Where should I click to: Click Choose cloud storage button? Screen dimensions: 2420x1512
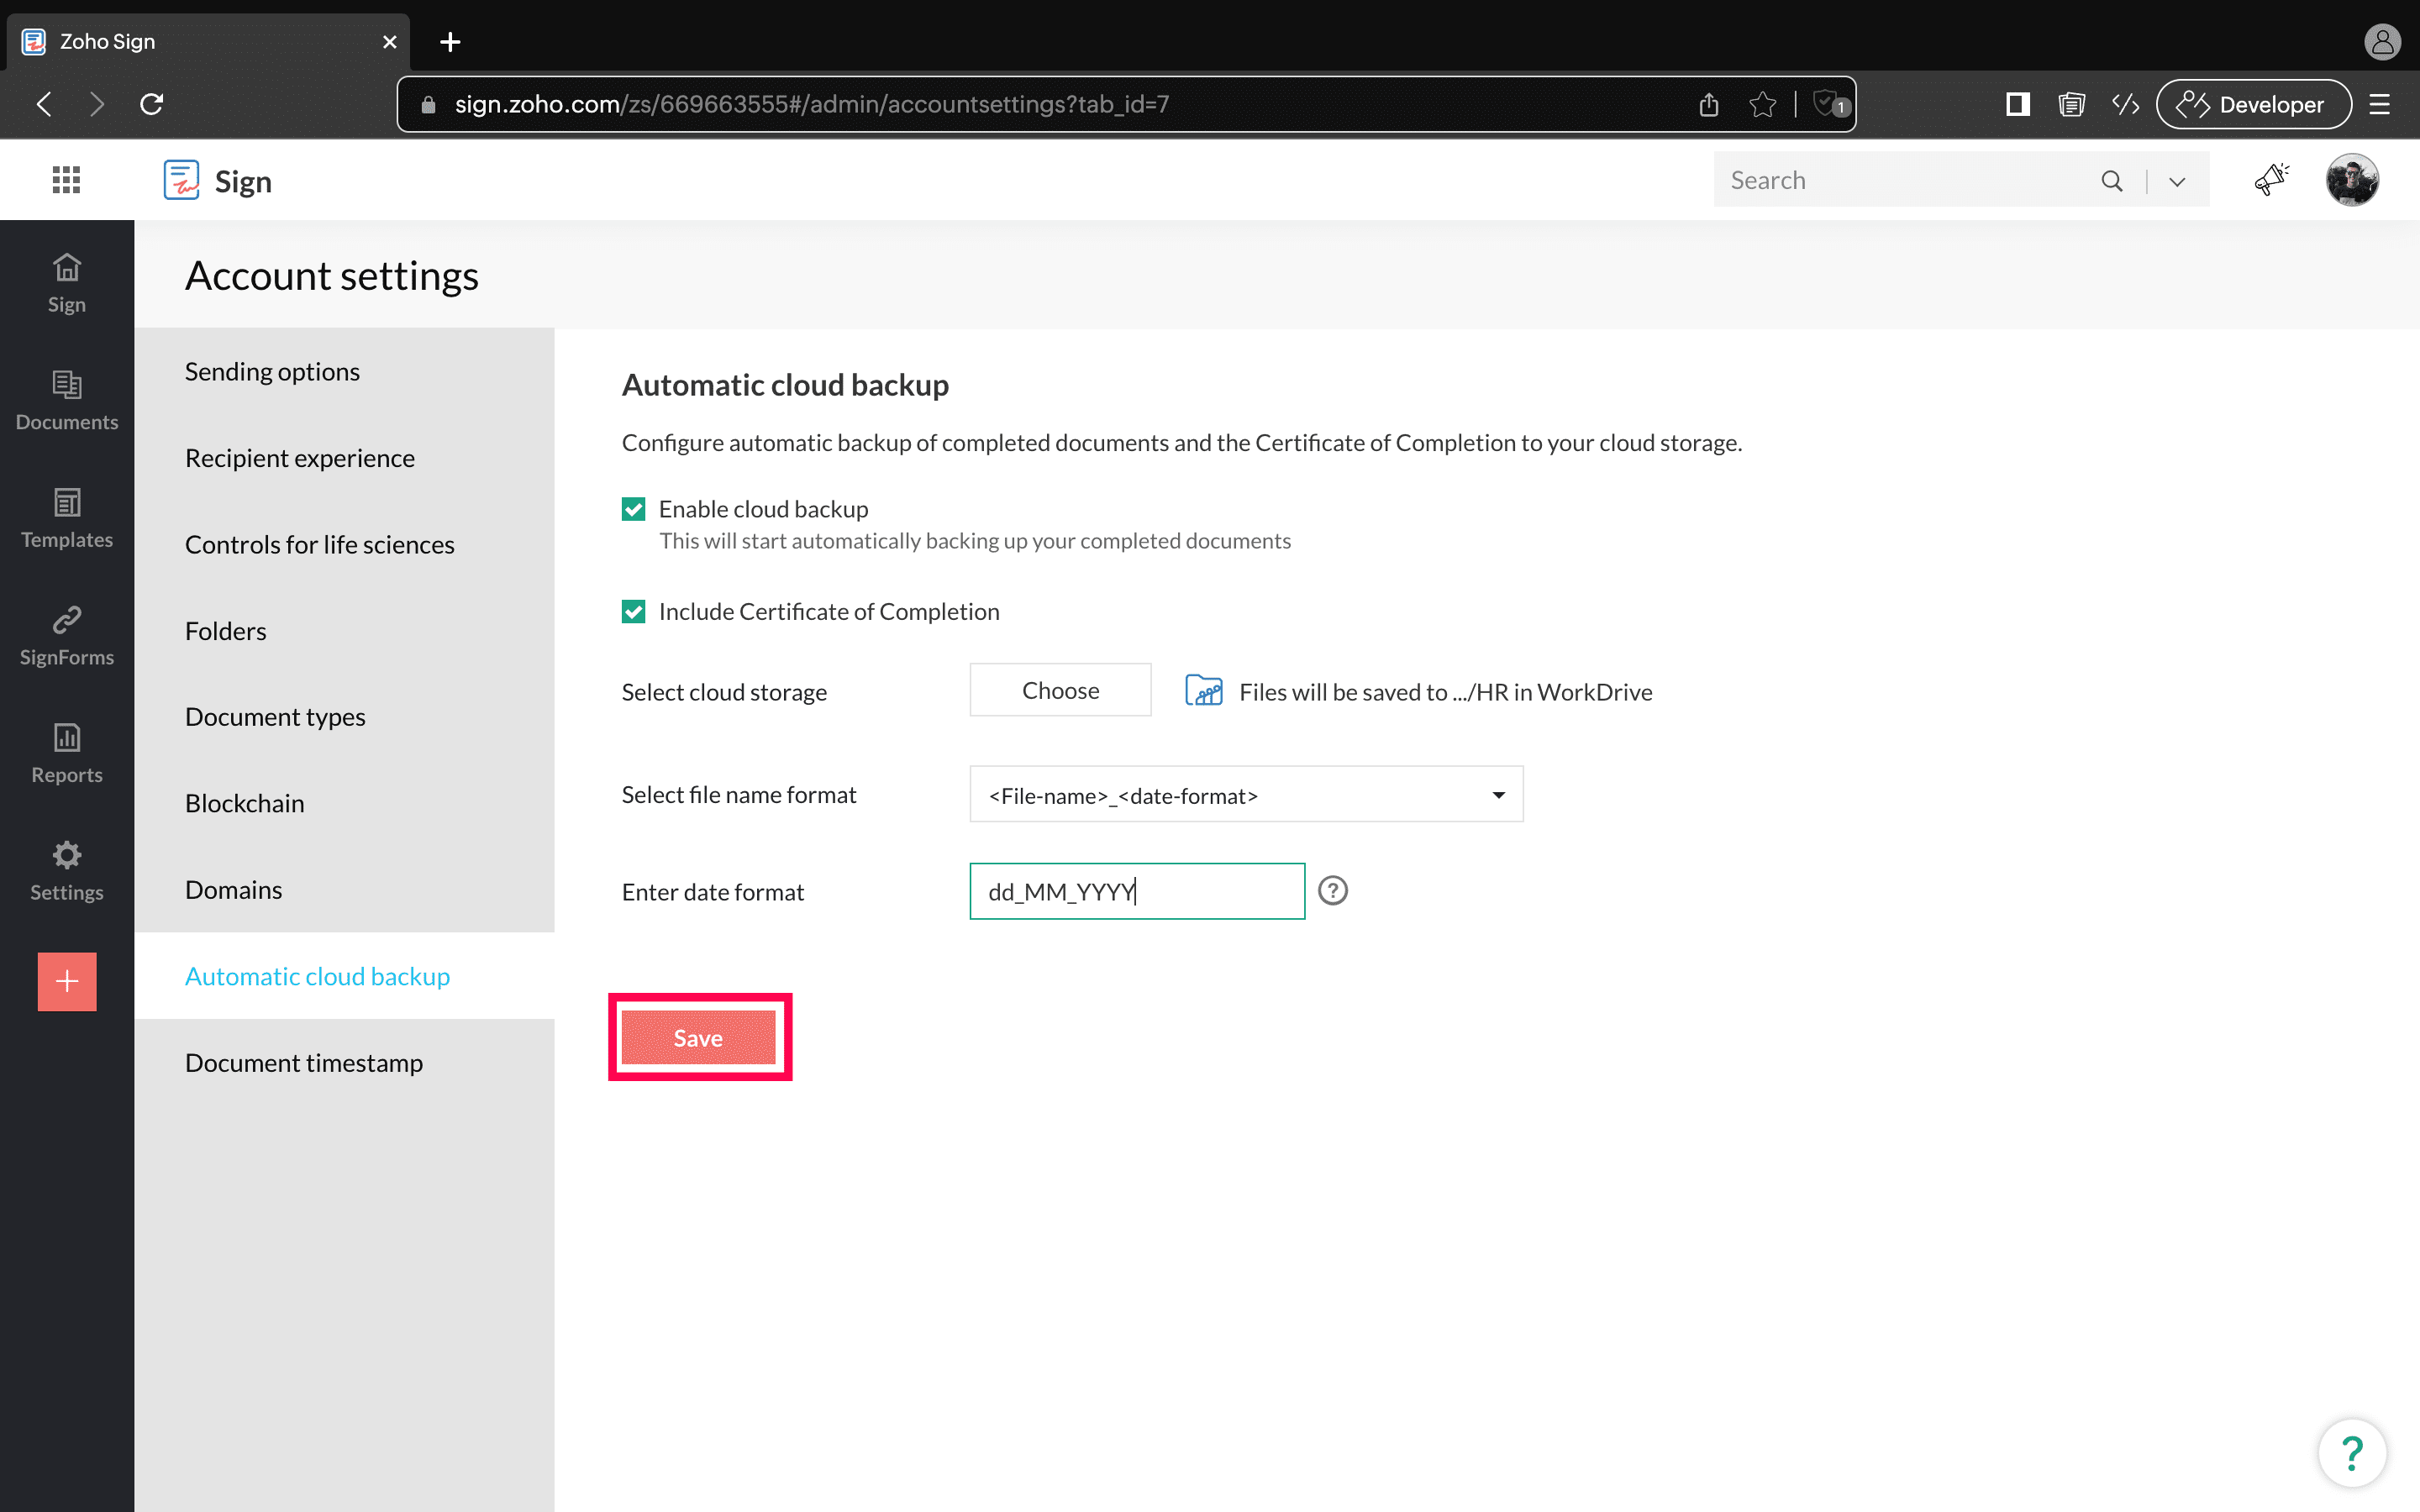coord(1060,690)
